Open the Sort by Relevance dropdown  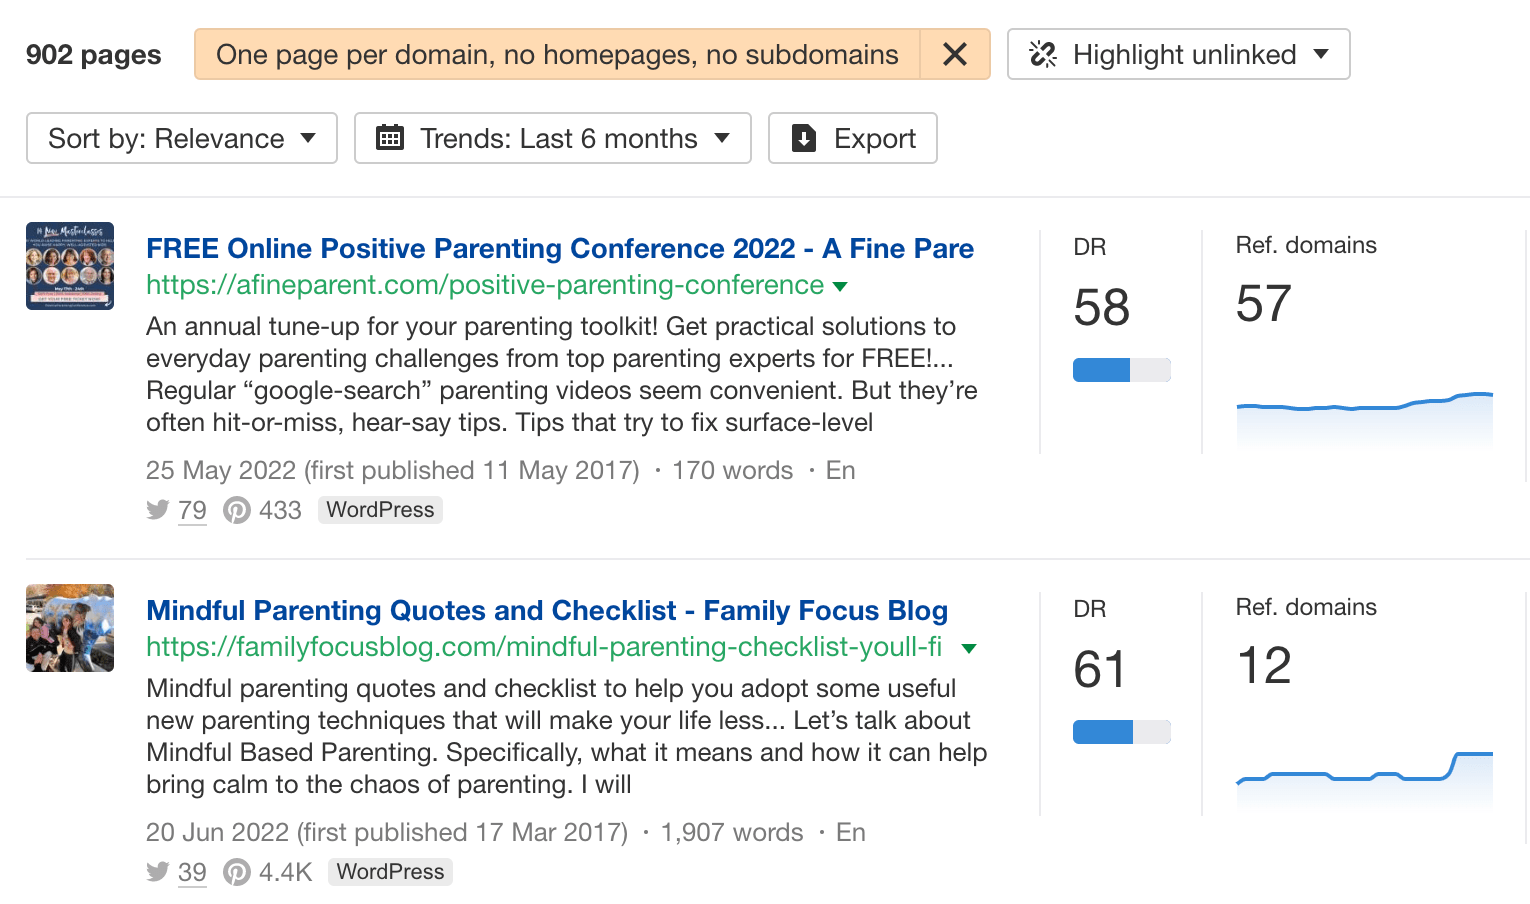(x=182, y=138)
